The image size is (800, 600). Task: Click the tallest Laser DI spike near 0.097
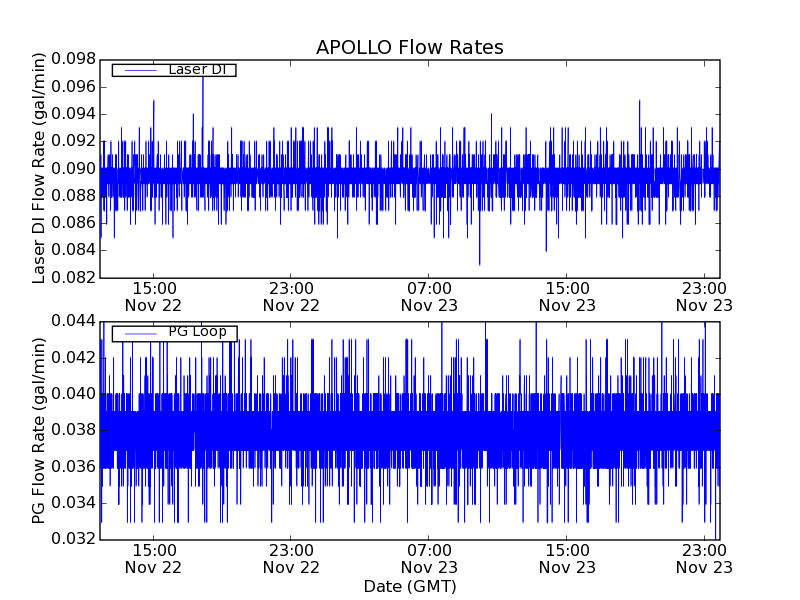click(x=203, y=78)
